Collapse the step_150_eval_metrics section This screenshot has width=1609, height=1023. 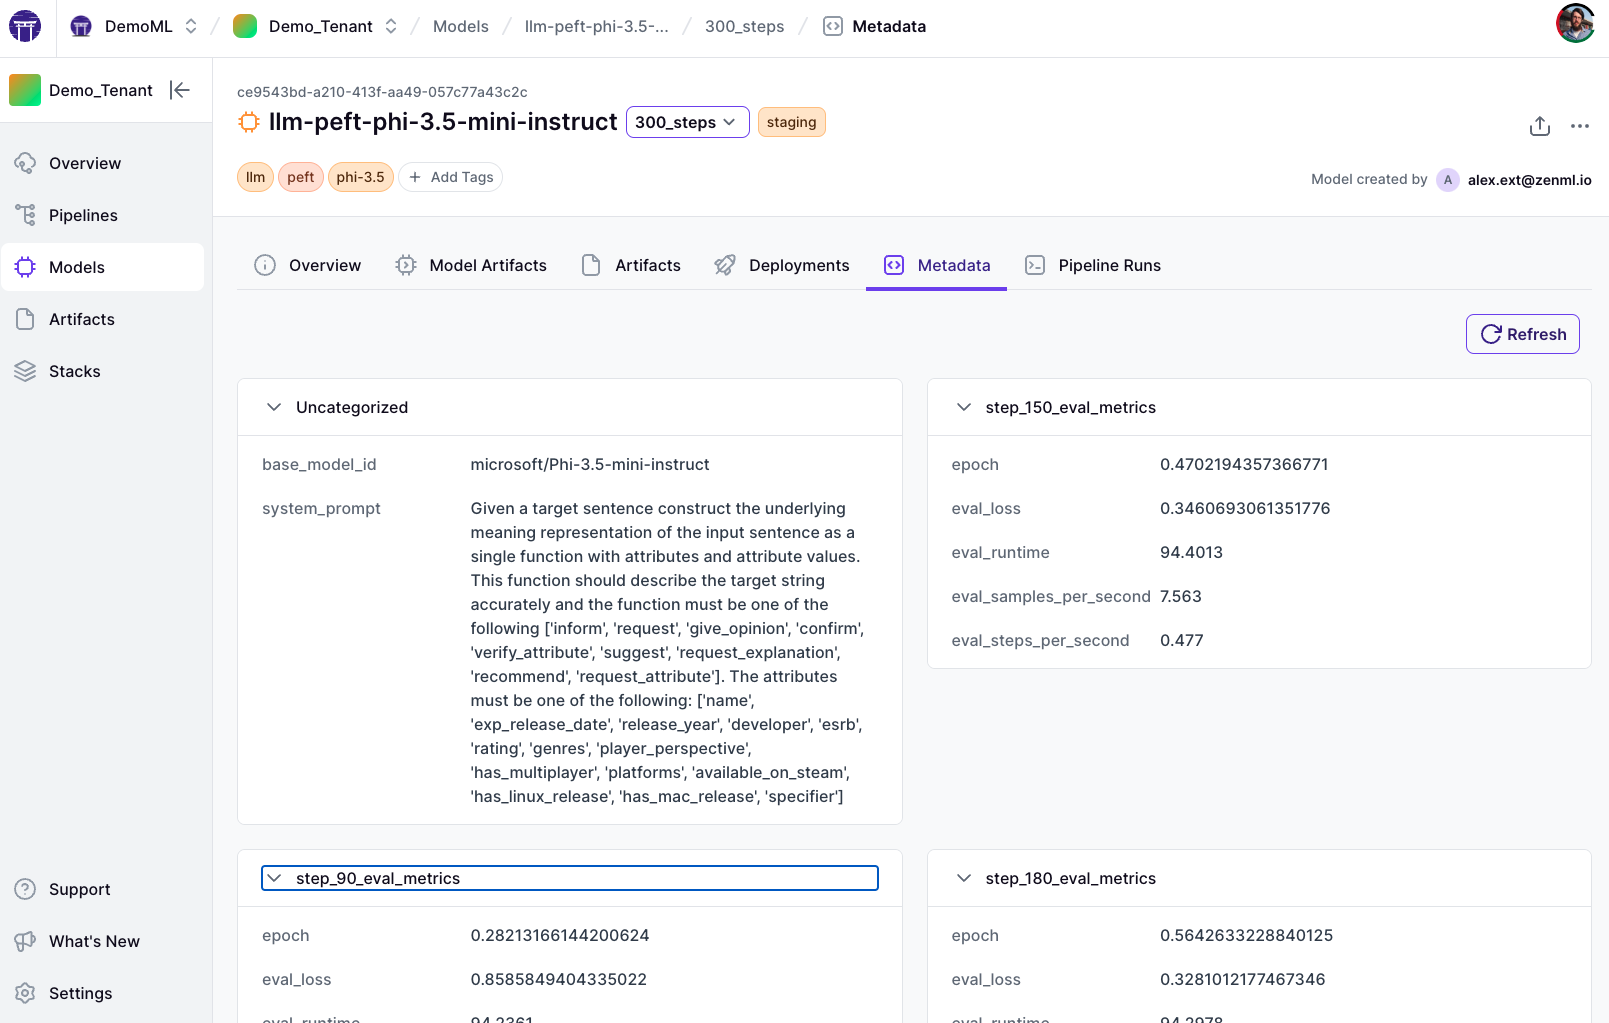[x=963, y=407]
